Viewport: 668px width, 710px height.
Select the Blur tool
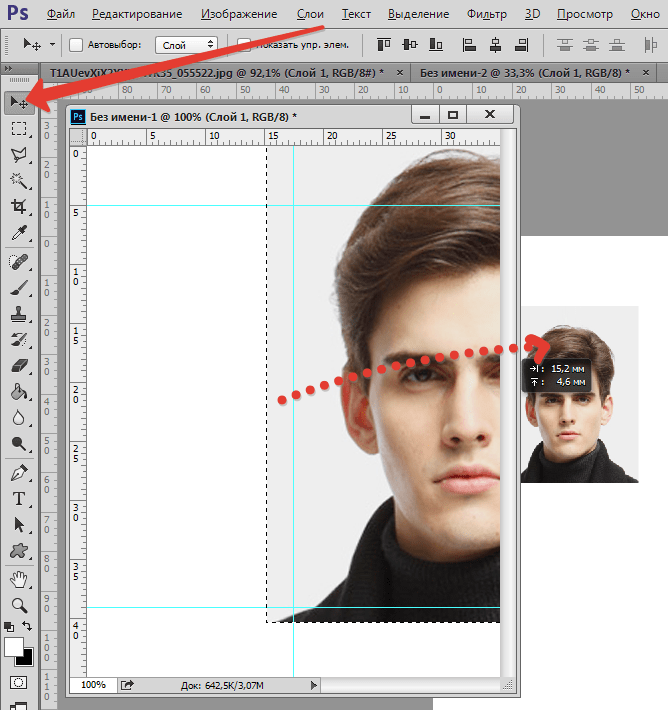click(19, 417)
